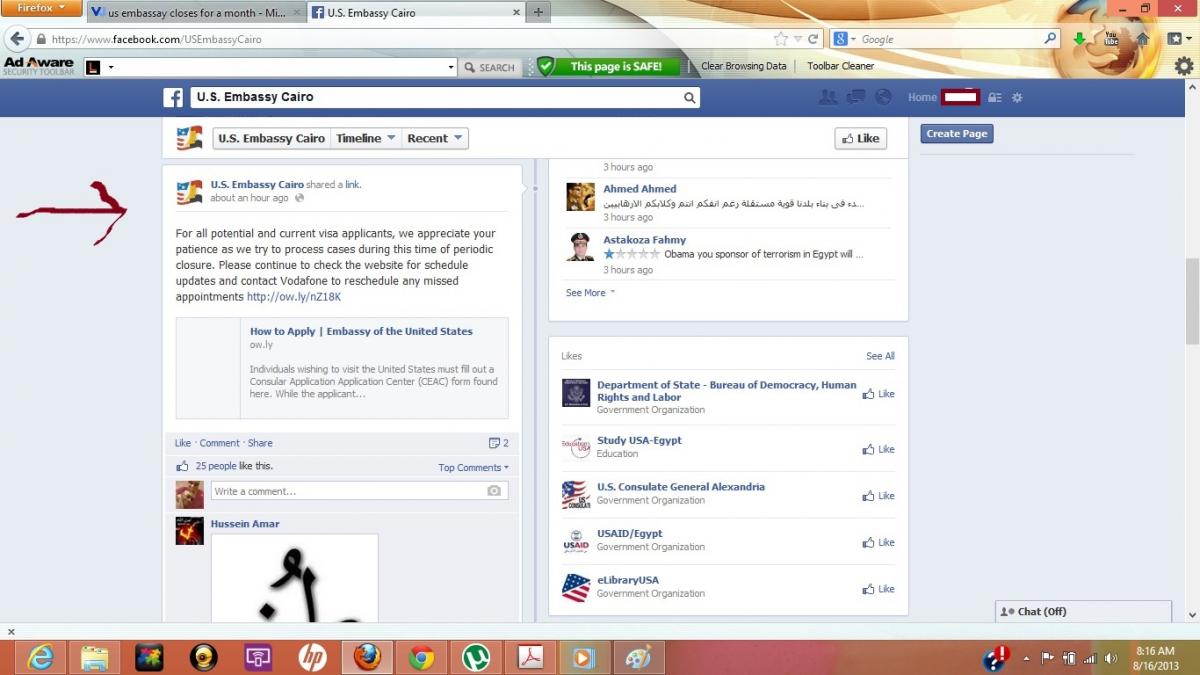The image size is (1200, 675).
Task: Bookmark this page with the star icon
Action: coord(781,39)
